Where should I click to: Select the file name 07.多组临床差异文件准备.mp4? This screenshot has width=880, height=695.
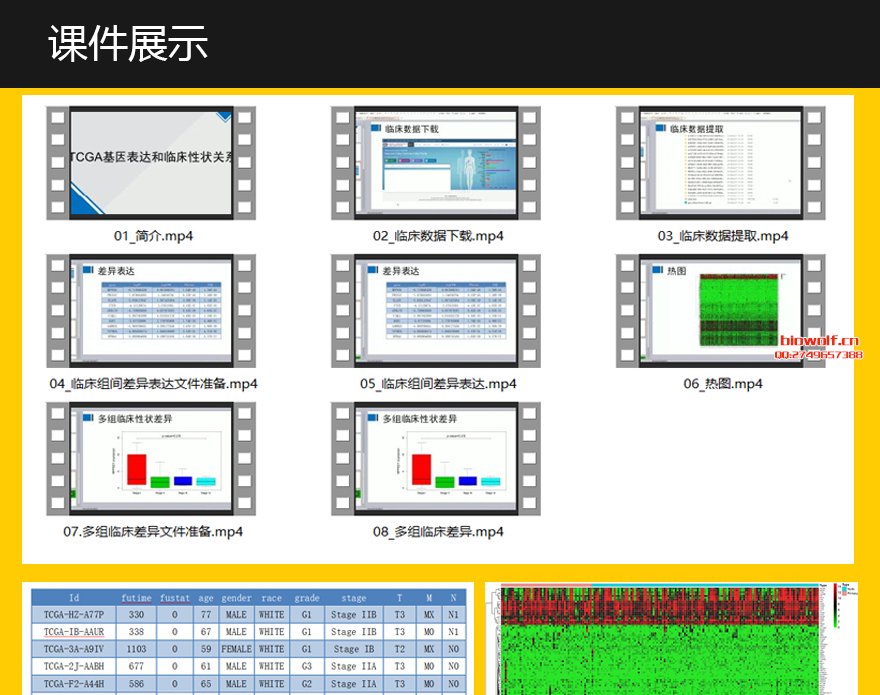tap(153, 532)
